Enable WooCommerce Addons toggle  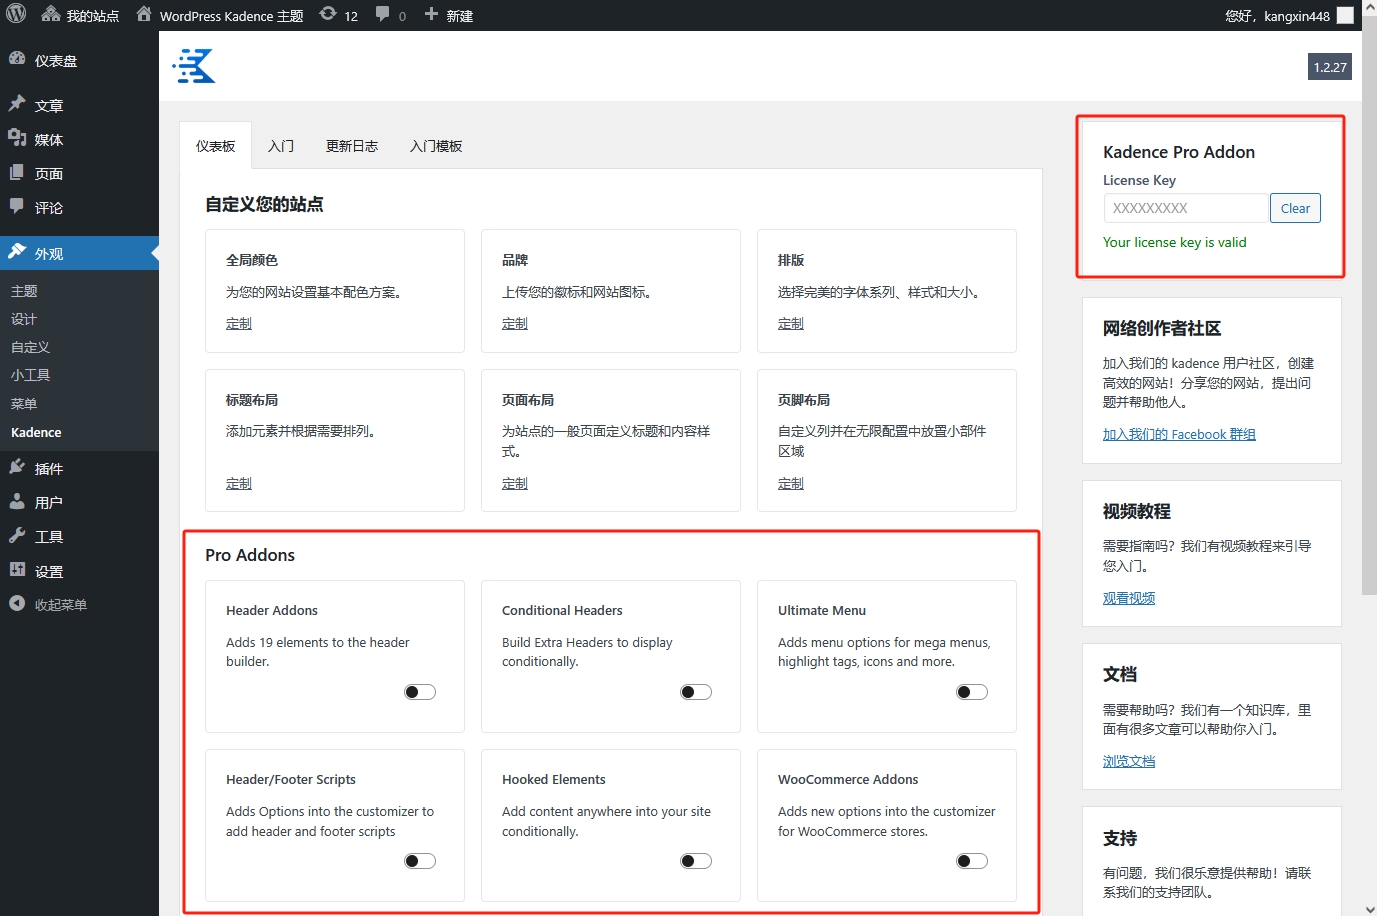click(x=972, y=861)
